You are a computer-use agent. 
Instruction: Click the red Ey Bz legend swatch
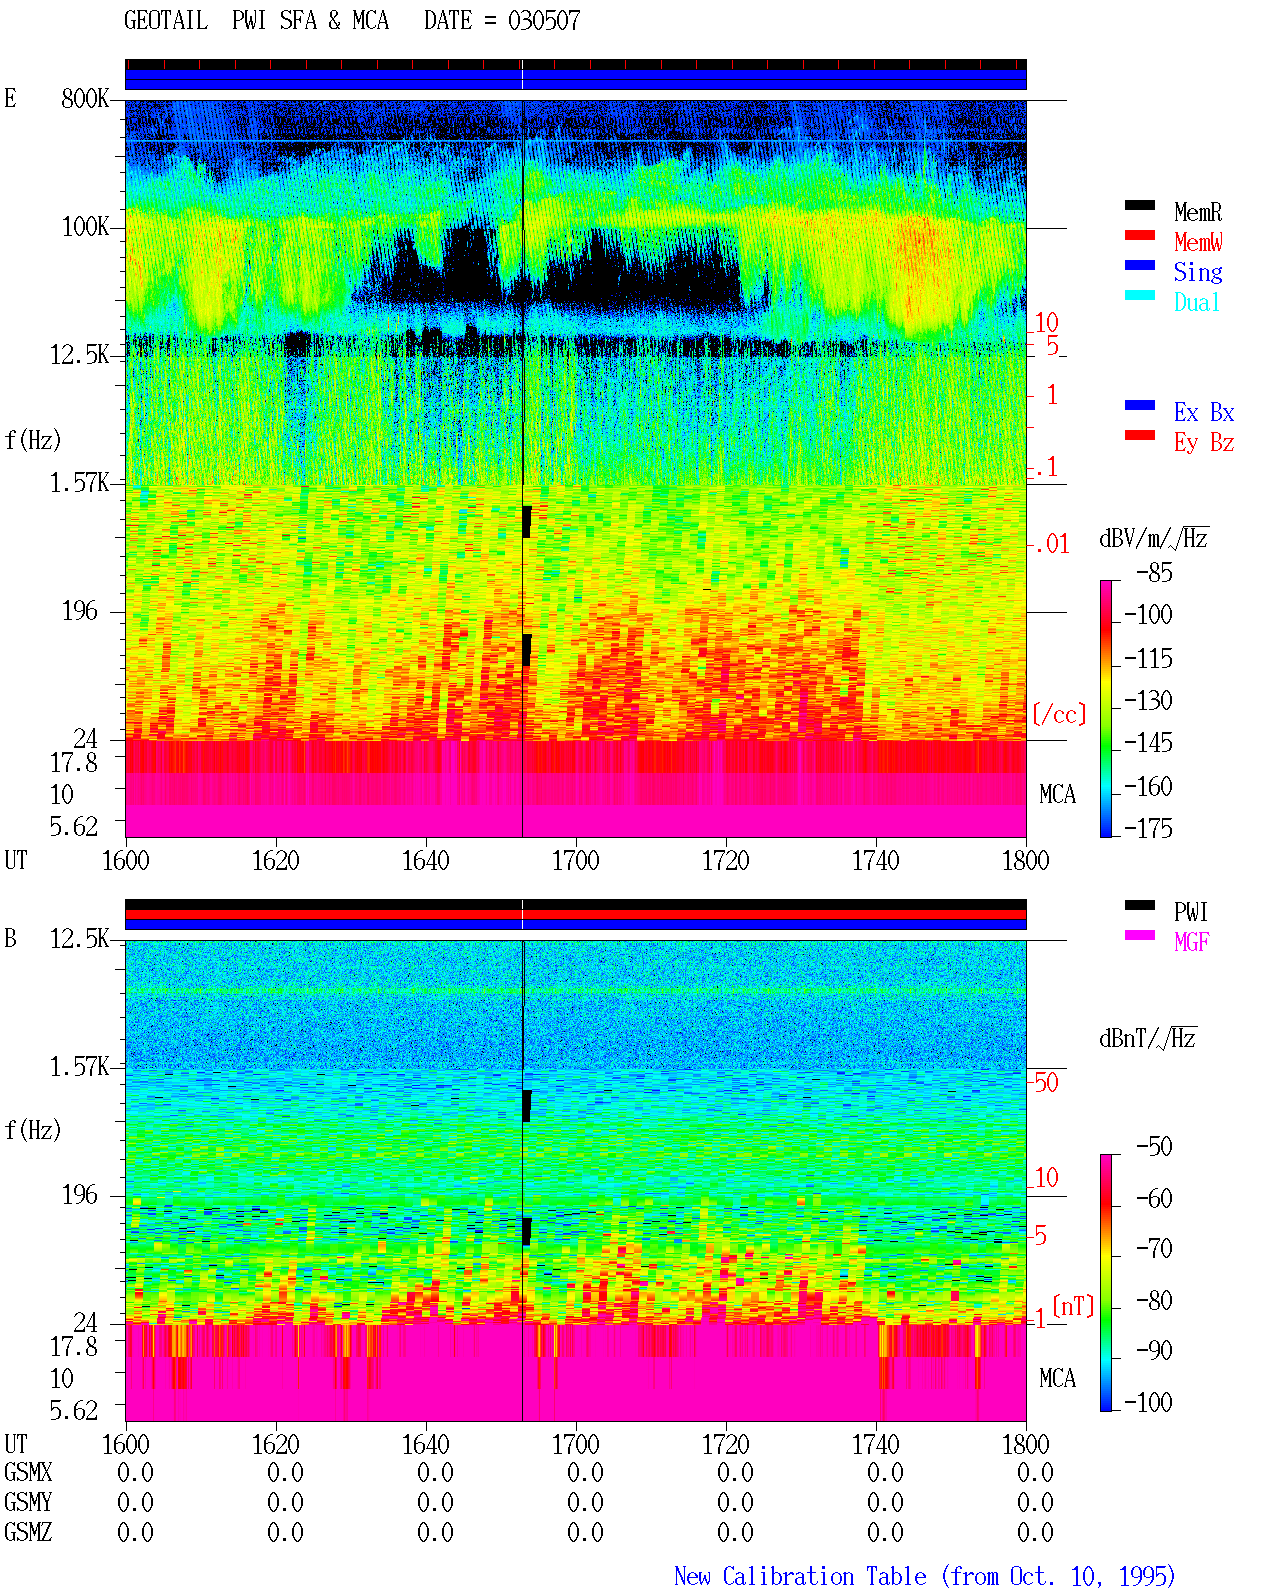(1140, 435)
